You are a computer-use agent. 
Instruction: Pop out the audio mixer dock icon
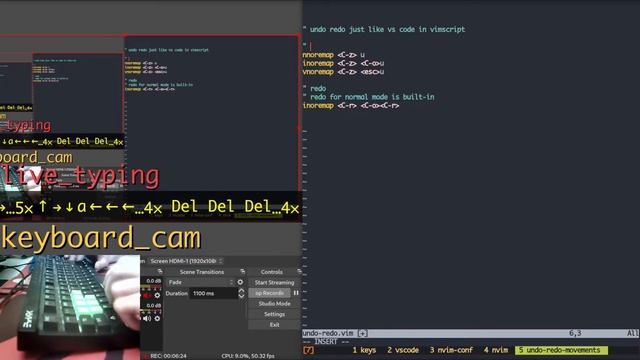pos(160,271)
